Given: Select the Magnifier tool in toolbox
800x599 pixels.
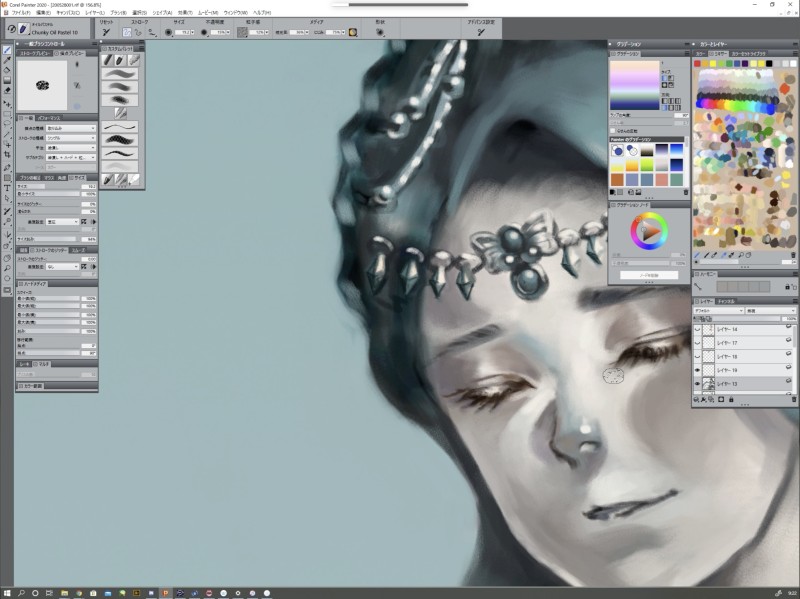Looking at the screenshot, I should [7, 268].
